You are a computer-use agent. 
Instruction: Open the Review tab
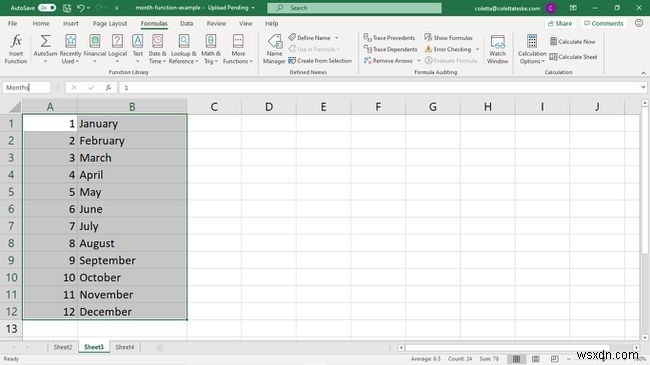[x=216, y=24]
